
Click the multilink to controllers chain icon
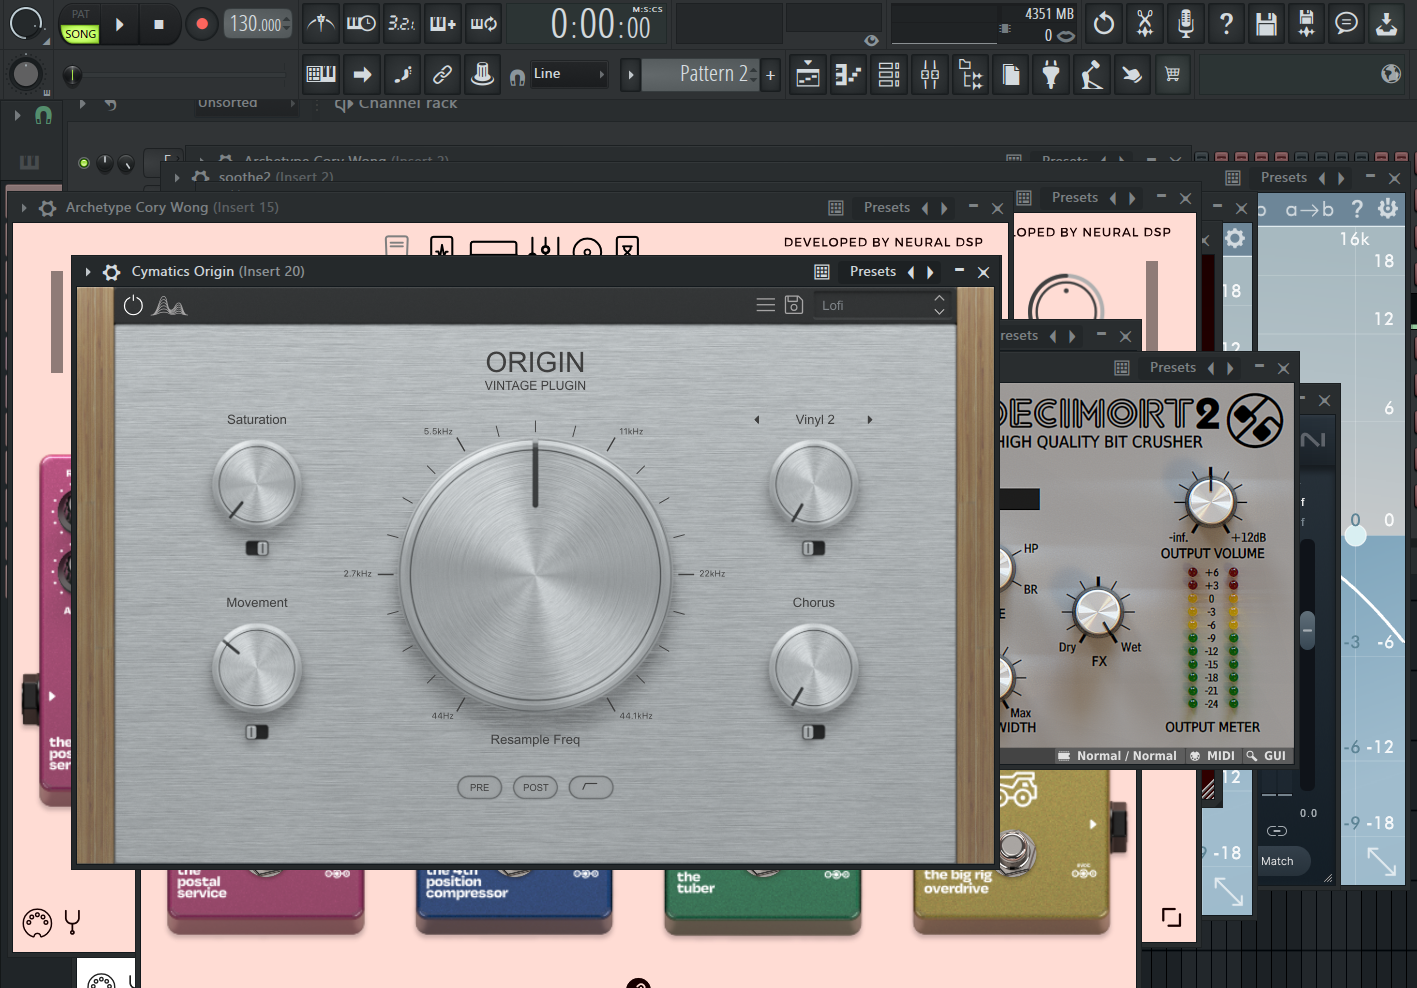pos(442,74)
